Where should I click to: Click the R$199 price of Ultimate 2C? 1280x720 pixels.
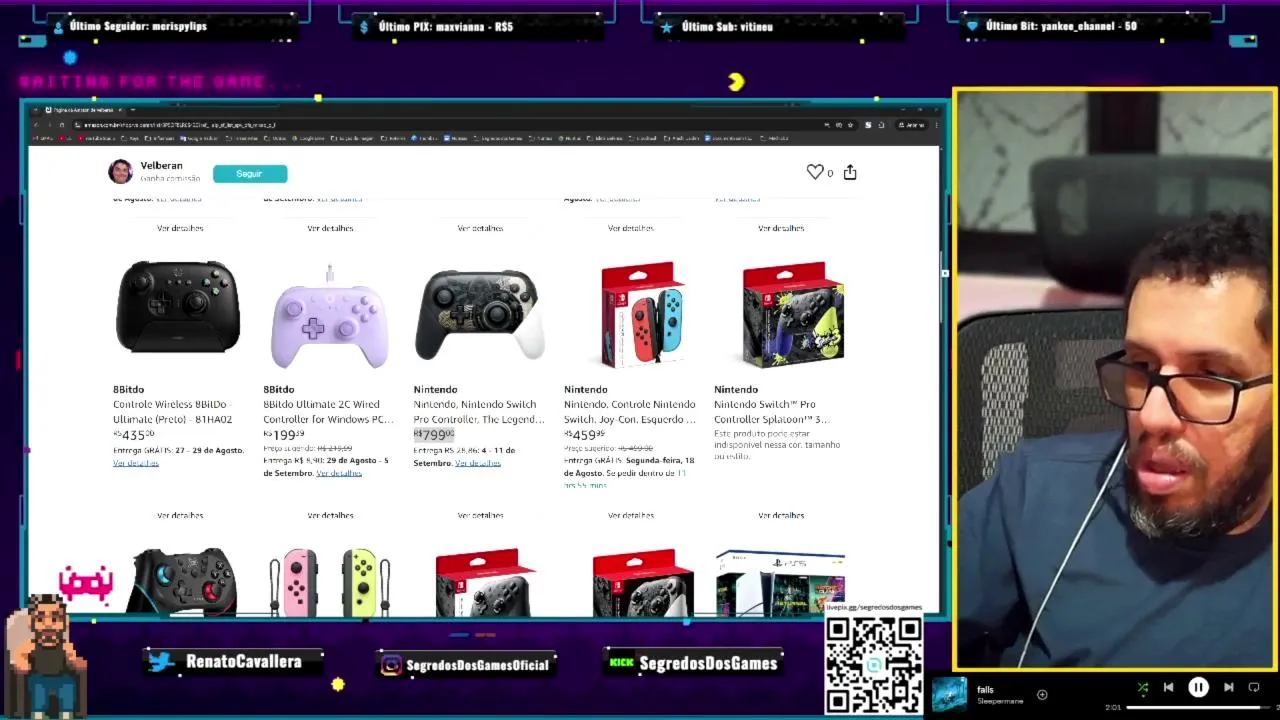(284, 435)
